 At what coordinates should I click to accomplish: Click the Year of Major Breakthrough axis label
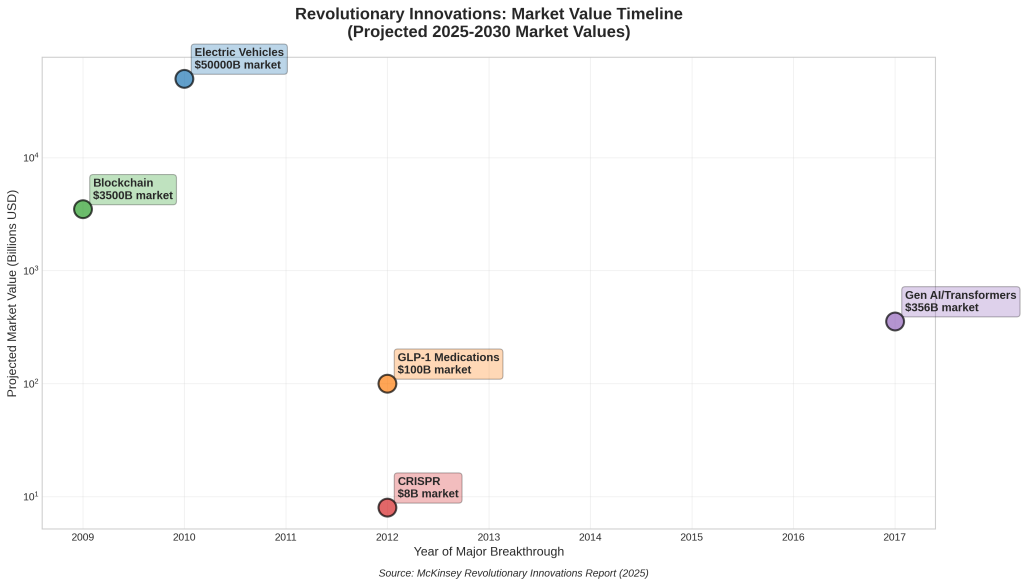click(x=489, y=552)
